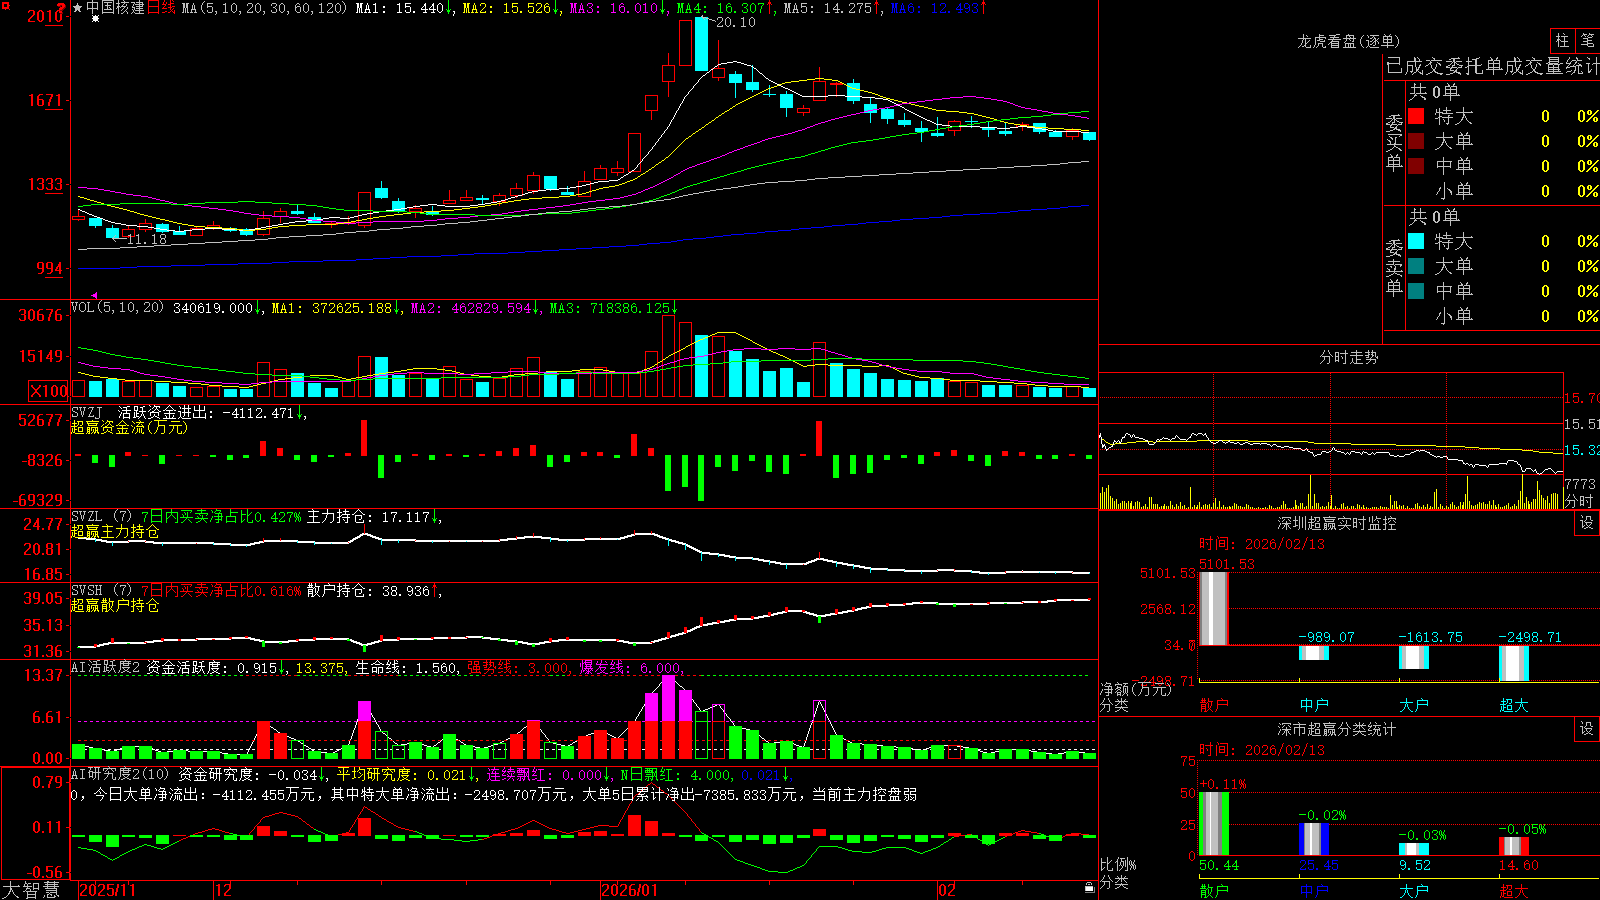Image resolution: width=1600 pixels, height=900 pixels.
Task: Click the white sun marker below the stock name
Action: (95, 19)
